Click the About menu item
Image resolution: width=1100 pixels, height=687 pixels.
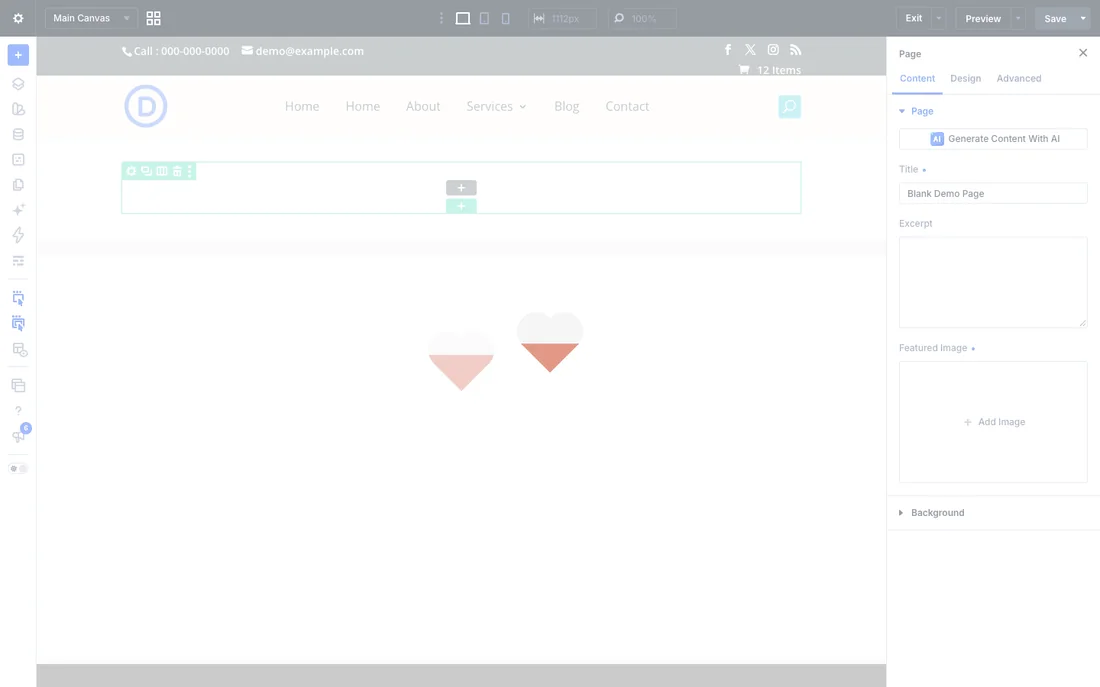click(x=423, y=106)
